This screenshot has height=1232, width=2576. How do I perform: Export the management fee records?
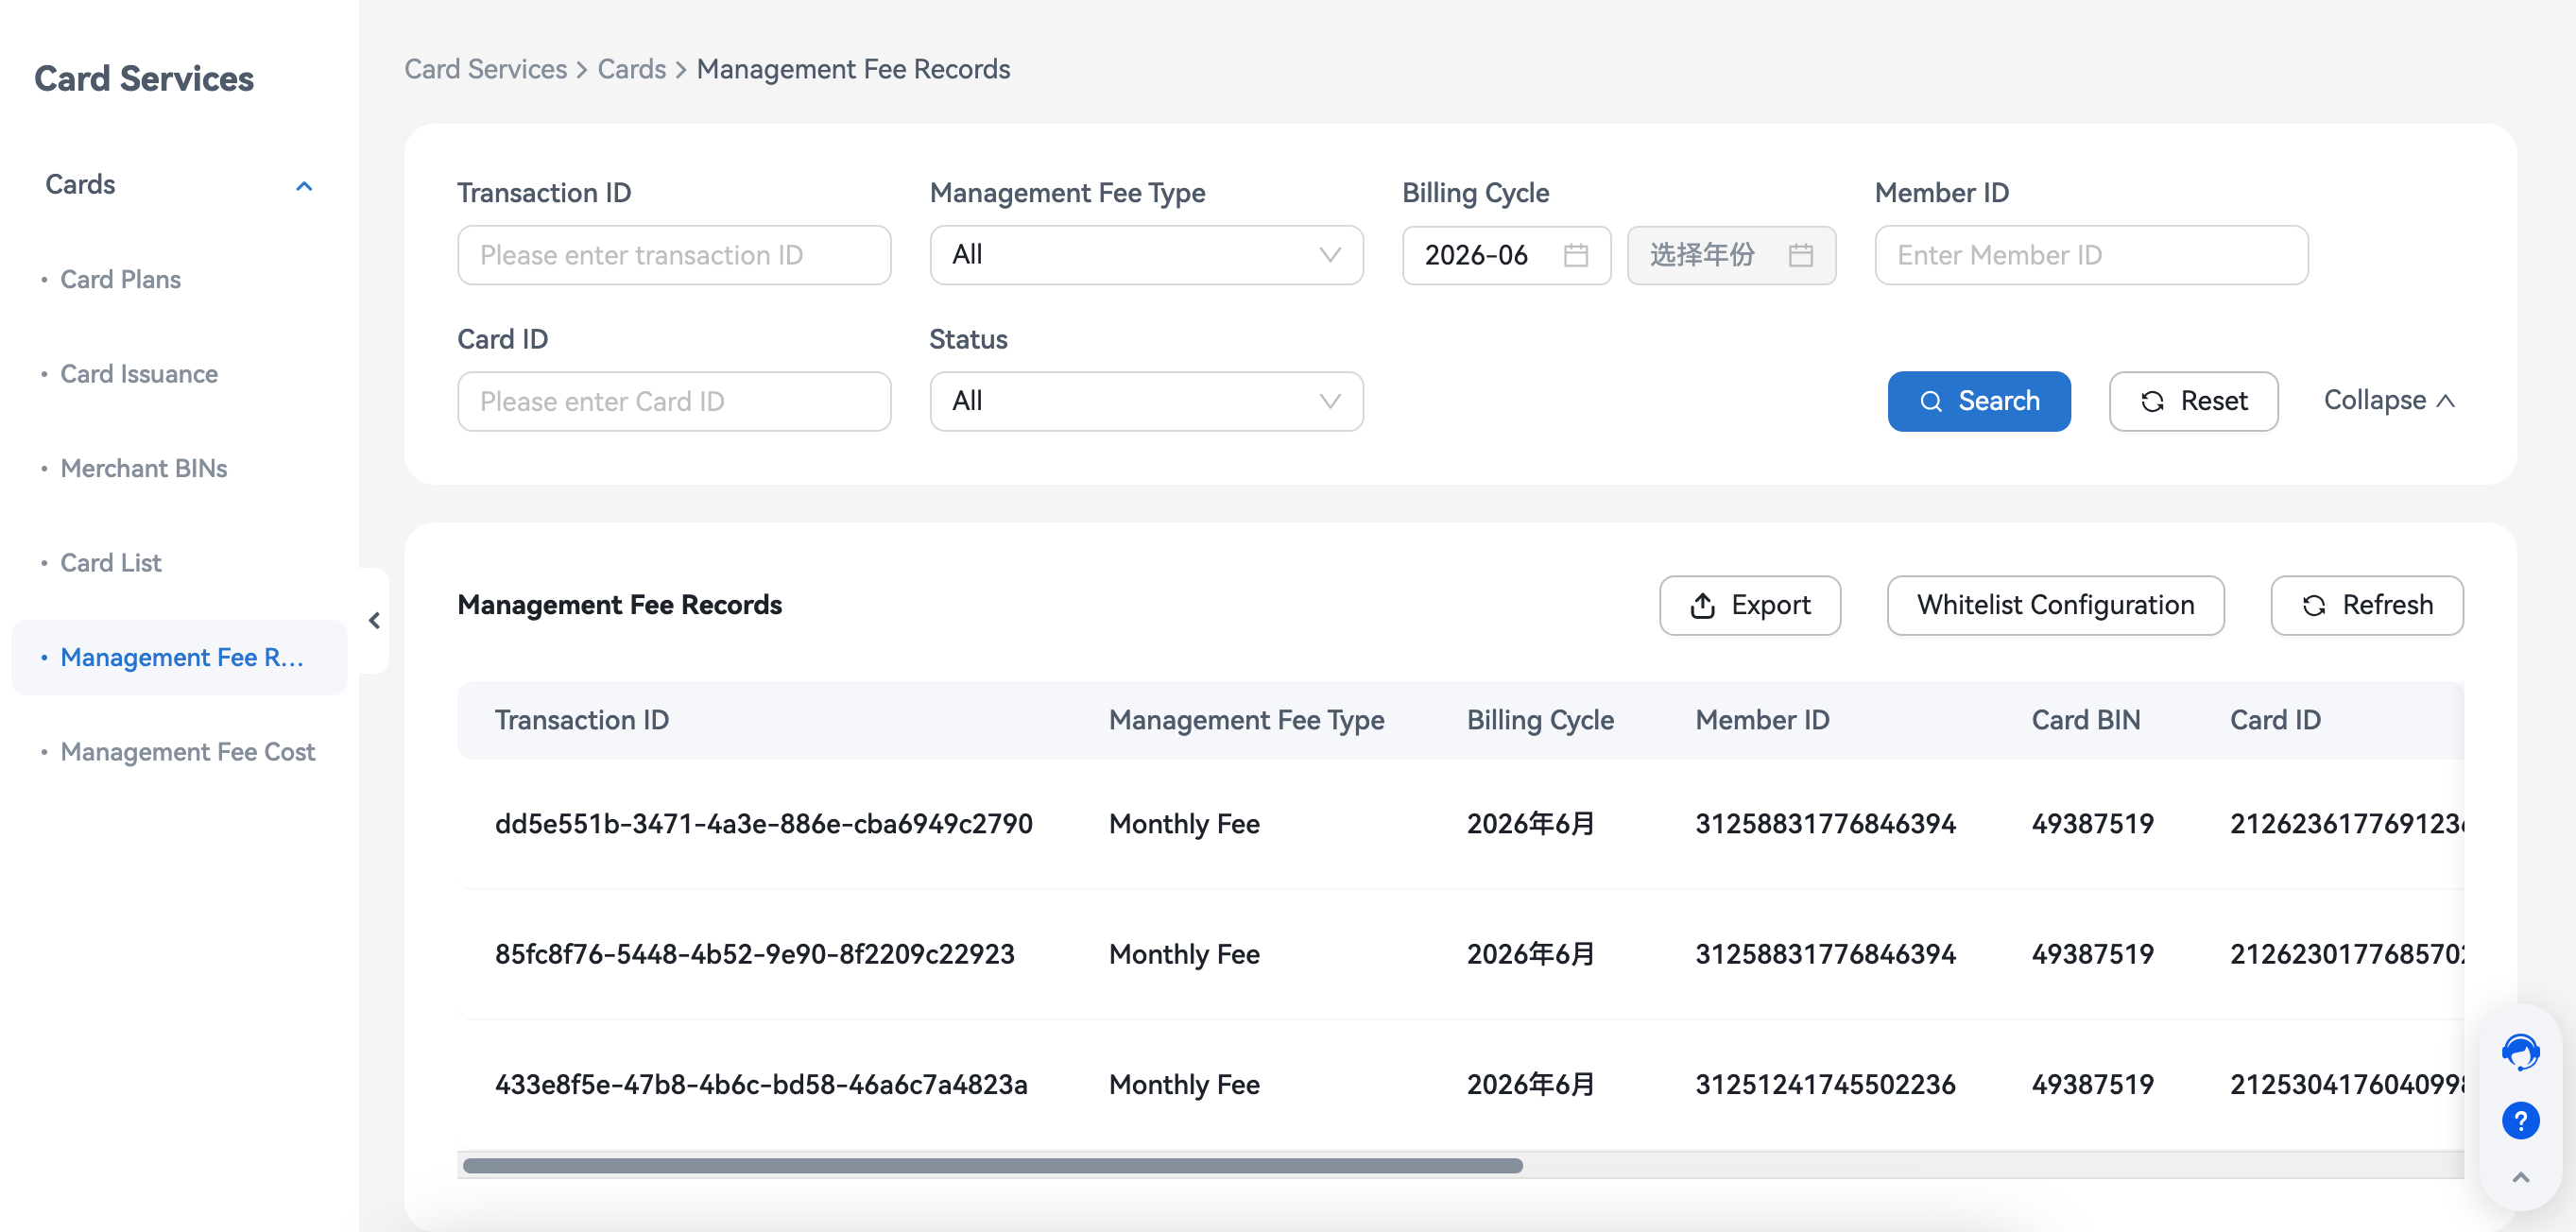[x=1749, y=605]
